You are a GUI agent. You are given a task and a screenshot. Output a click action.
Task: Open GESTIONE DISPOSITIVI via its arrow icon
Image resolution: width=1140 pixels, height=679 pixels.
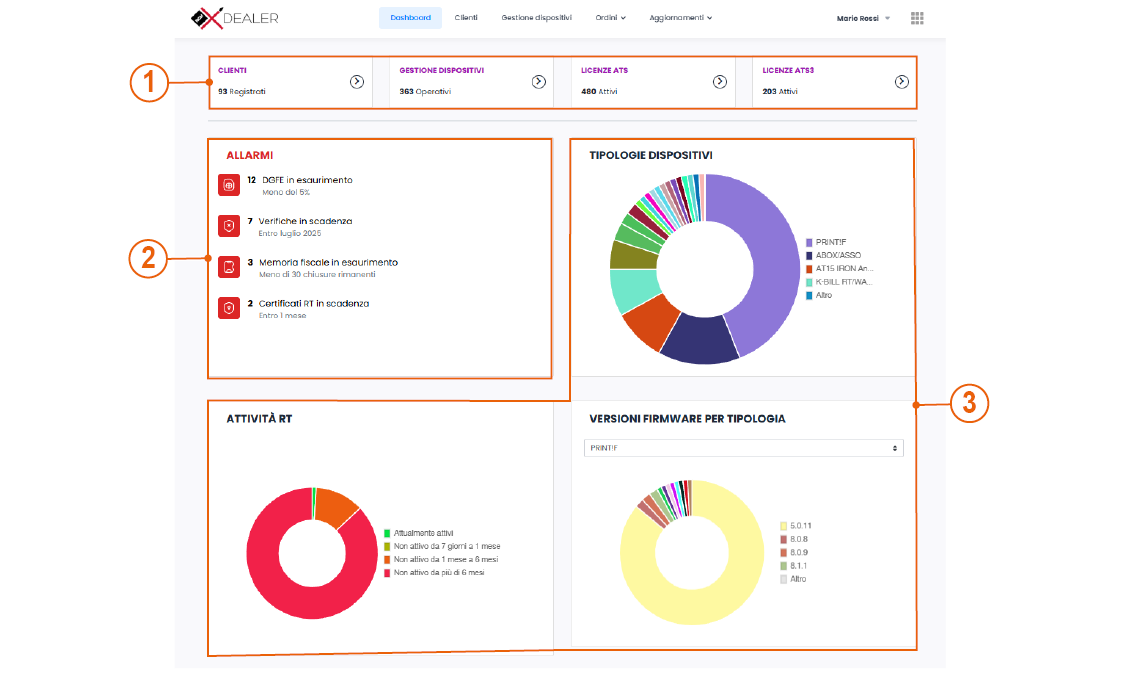539,82
